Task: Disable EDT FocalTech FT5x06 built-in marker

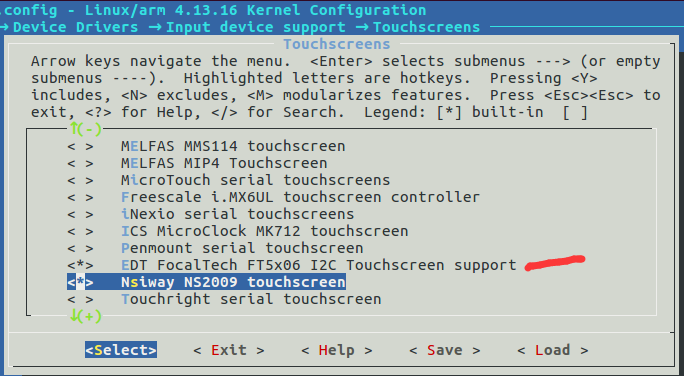Action: 80,265
